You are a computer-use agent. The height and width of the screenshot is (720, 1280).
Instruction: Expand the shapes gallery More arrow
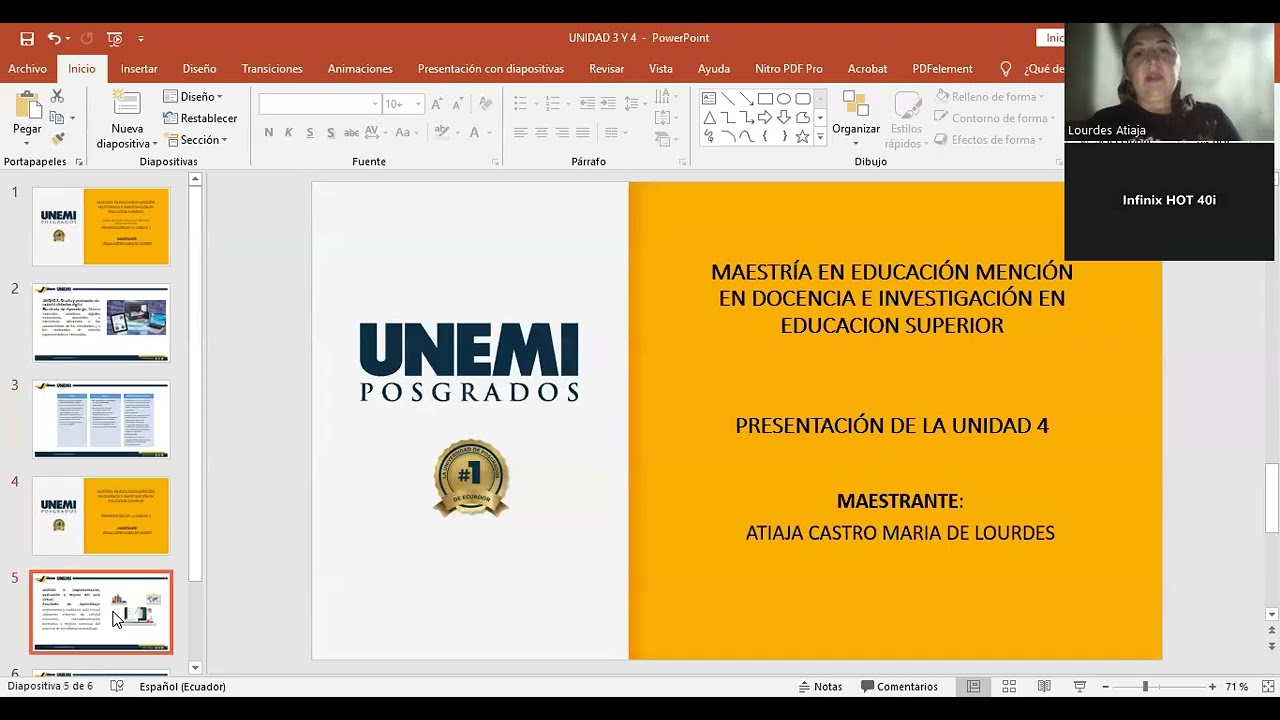click(x=820, y=138)
